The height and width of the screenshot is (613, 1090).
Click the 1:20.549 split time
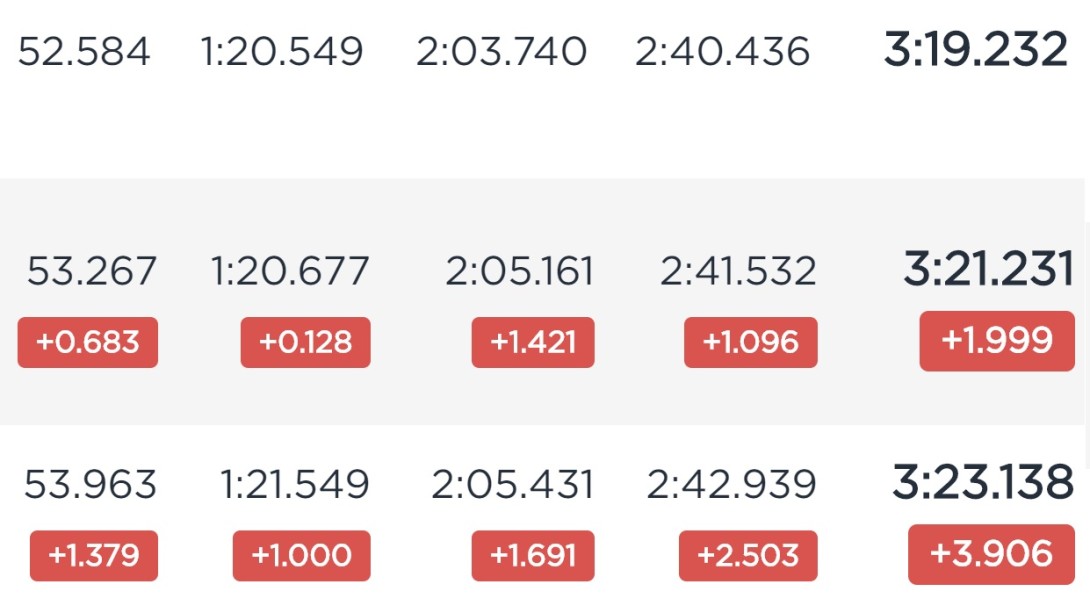coord(282,51)
